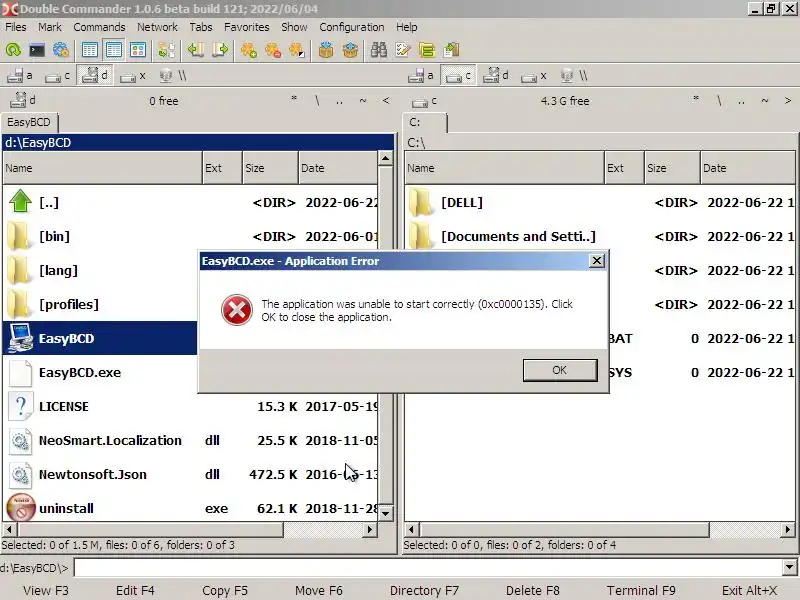Click the Move F6 button

click(319, 590)
